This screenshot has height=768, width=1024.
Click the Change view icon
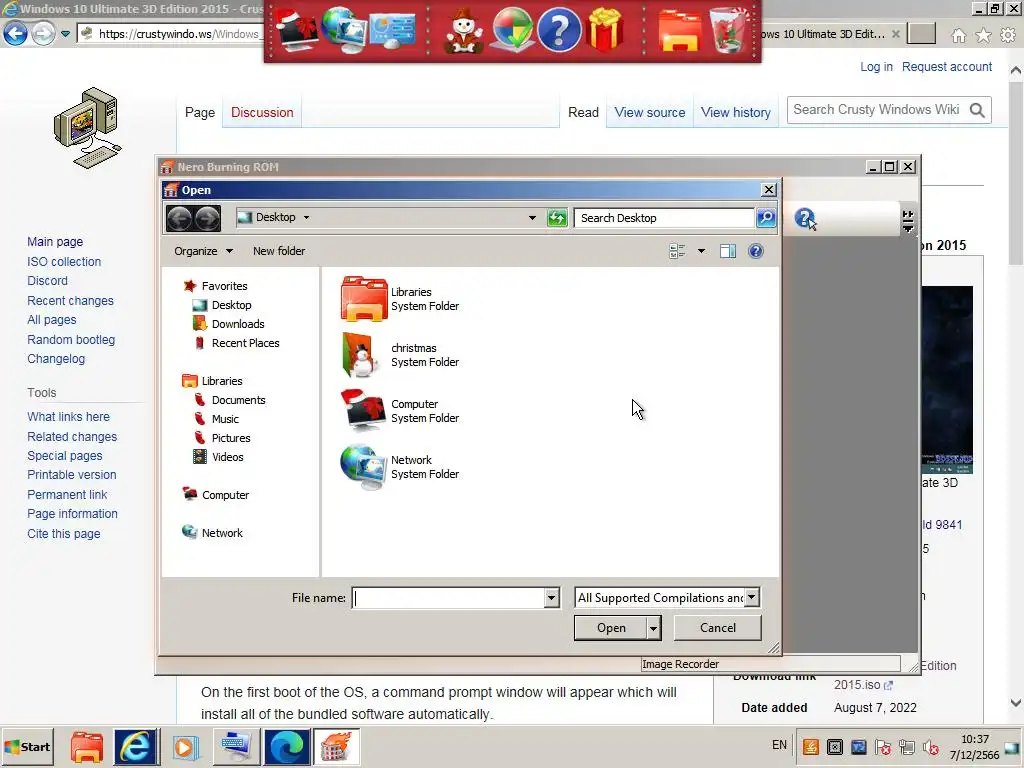coord(677,251)
